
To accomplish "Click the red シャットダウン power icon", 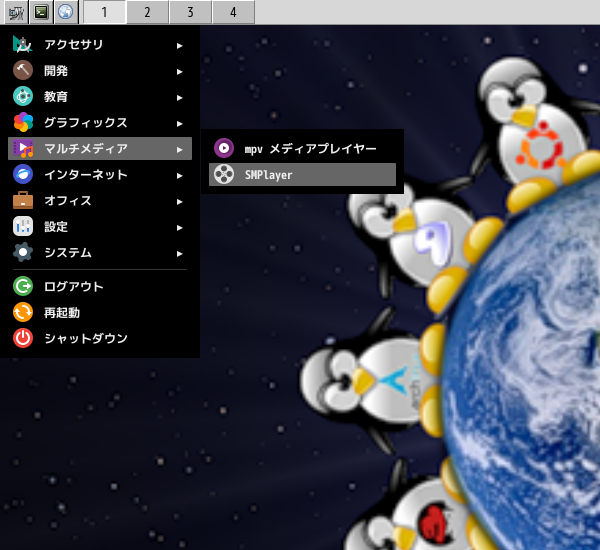I will click(x=23, y=338).
